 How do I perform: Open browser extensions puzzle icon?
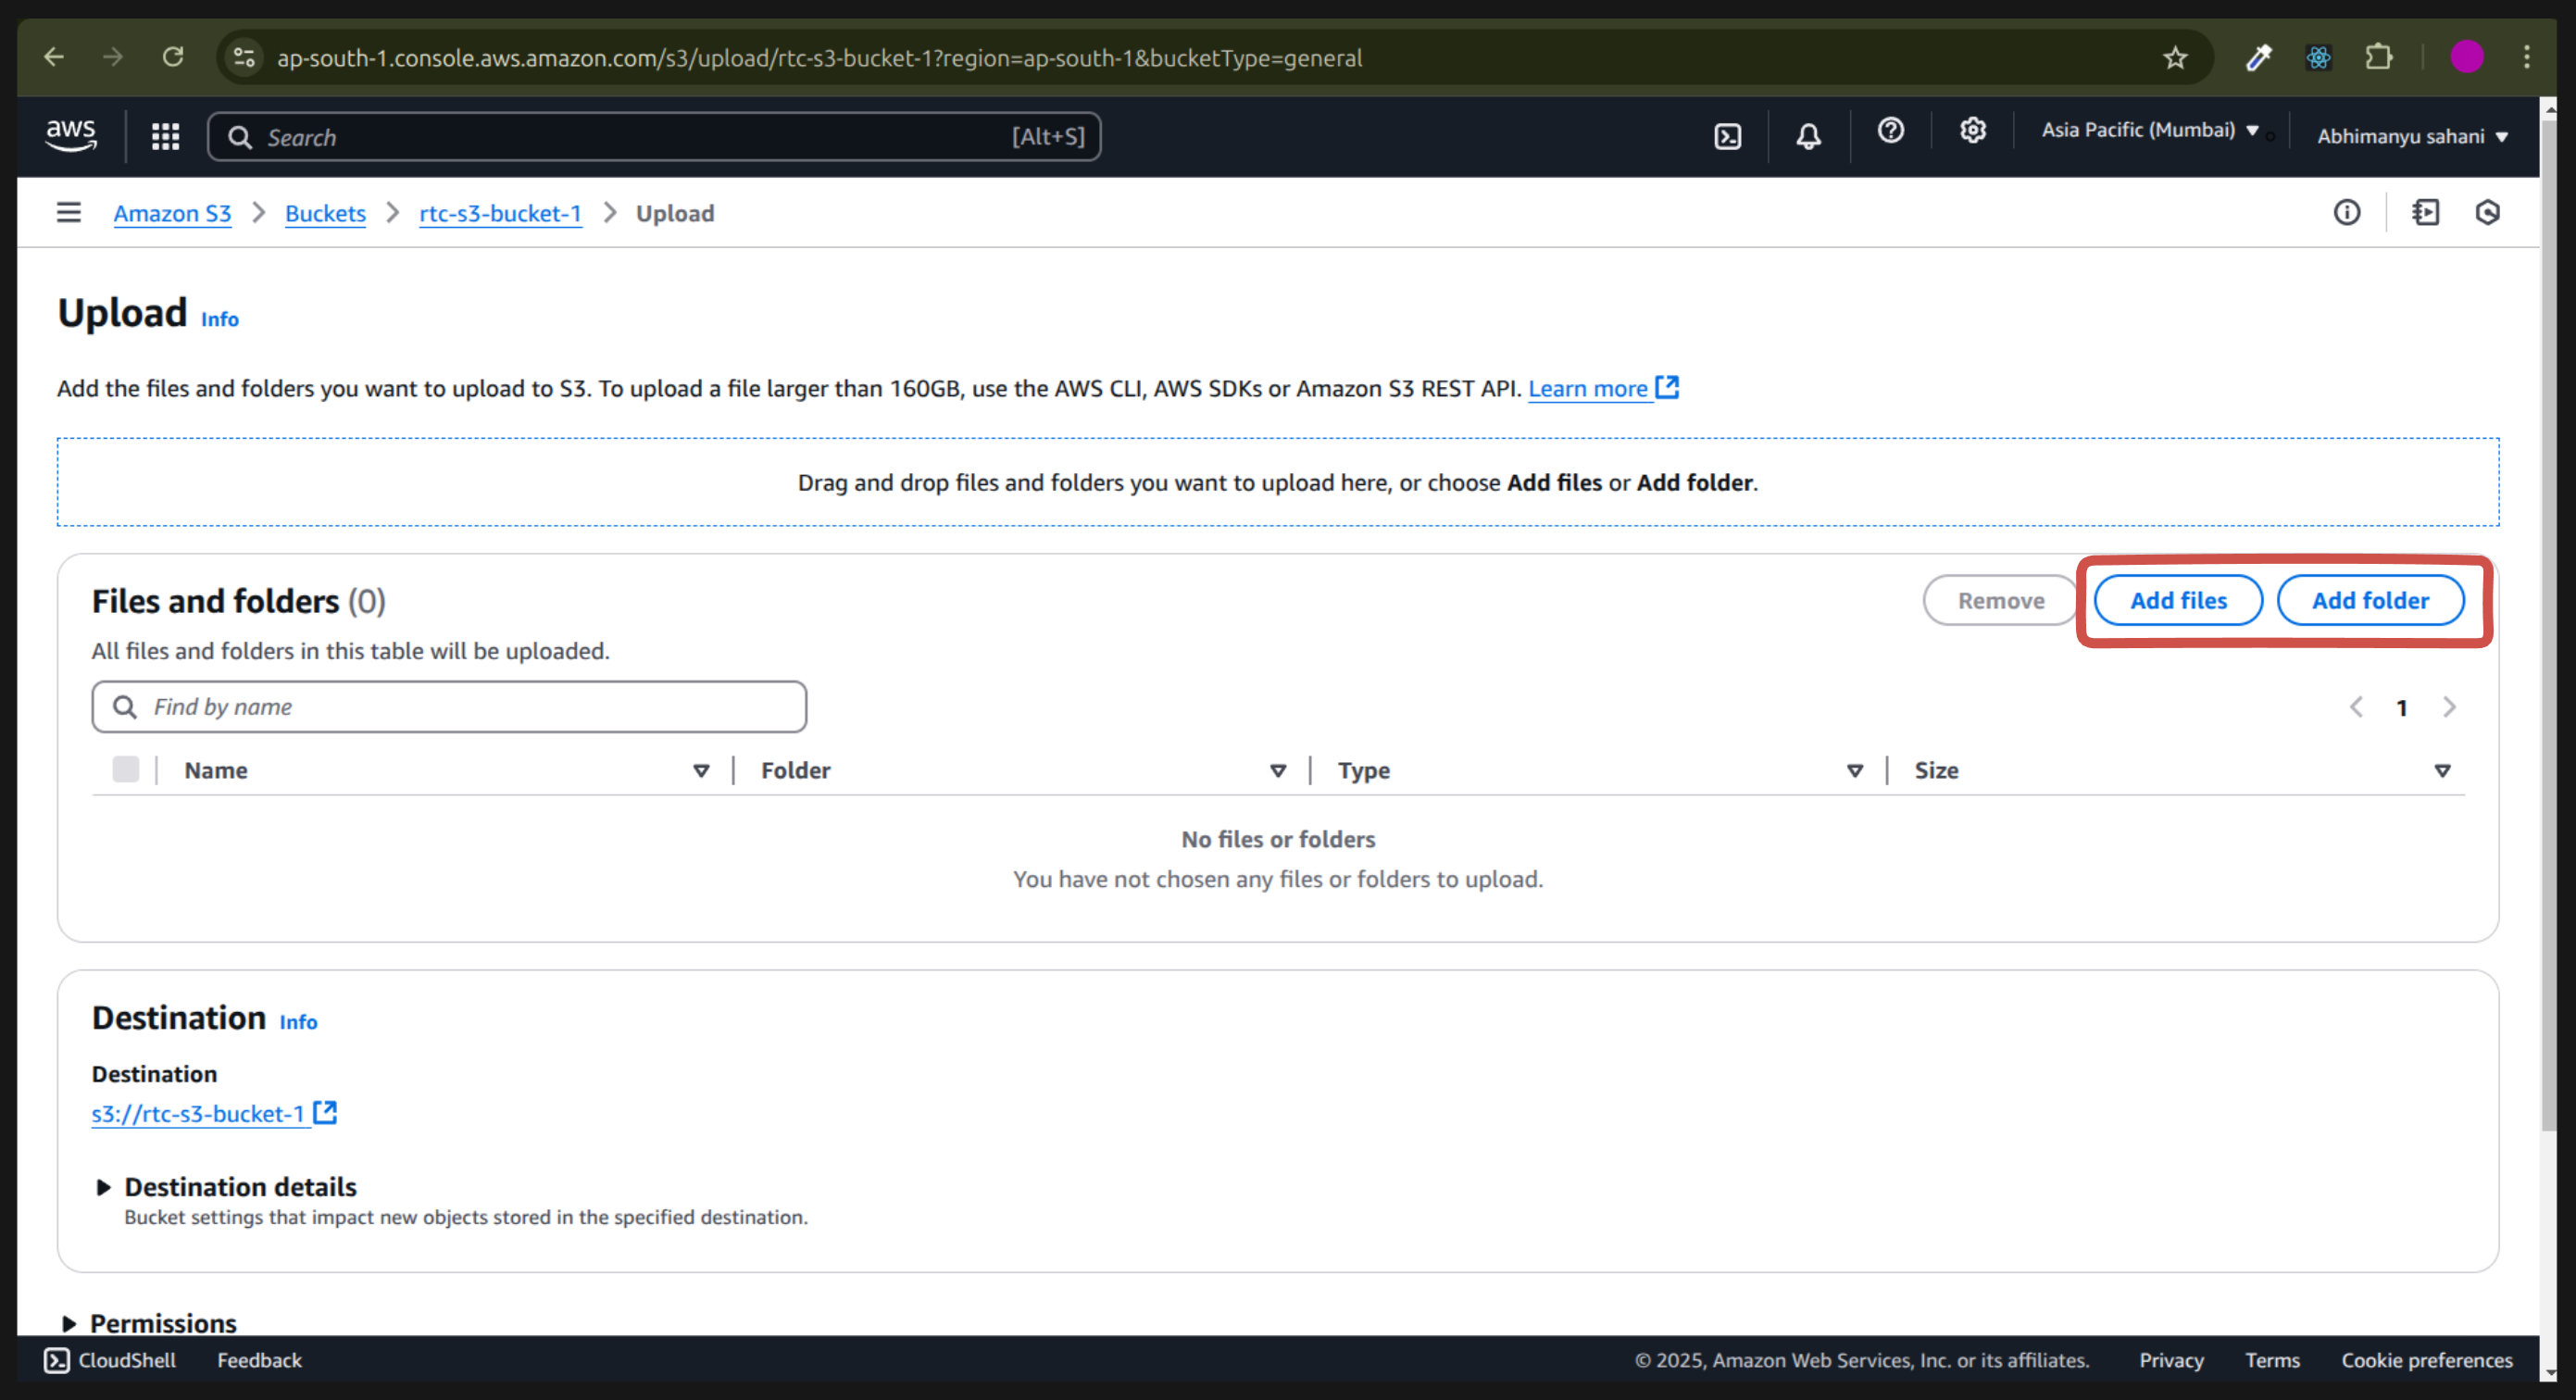2379,57
